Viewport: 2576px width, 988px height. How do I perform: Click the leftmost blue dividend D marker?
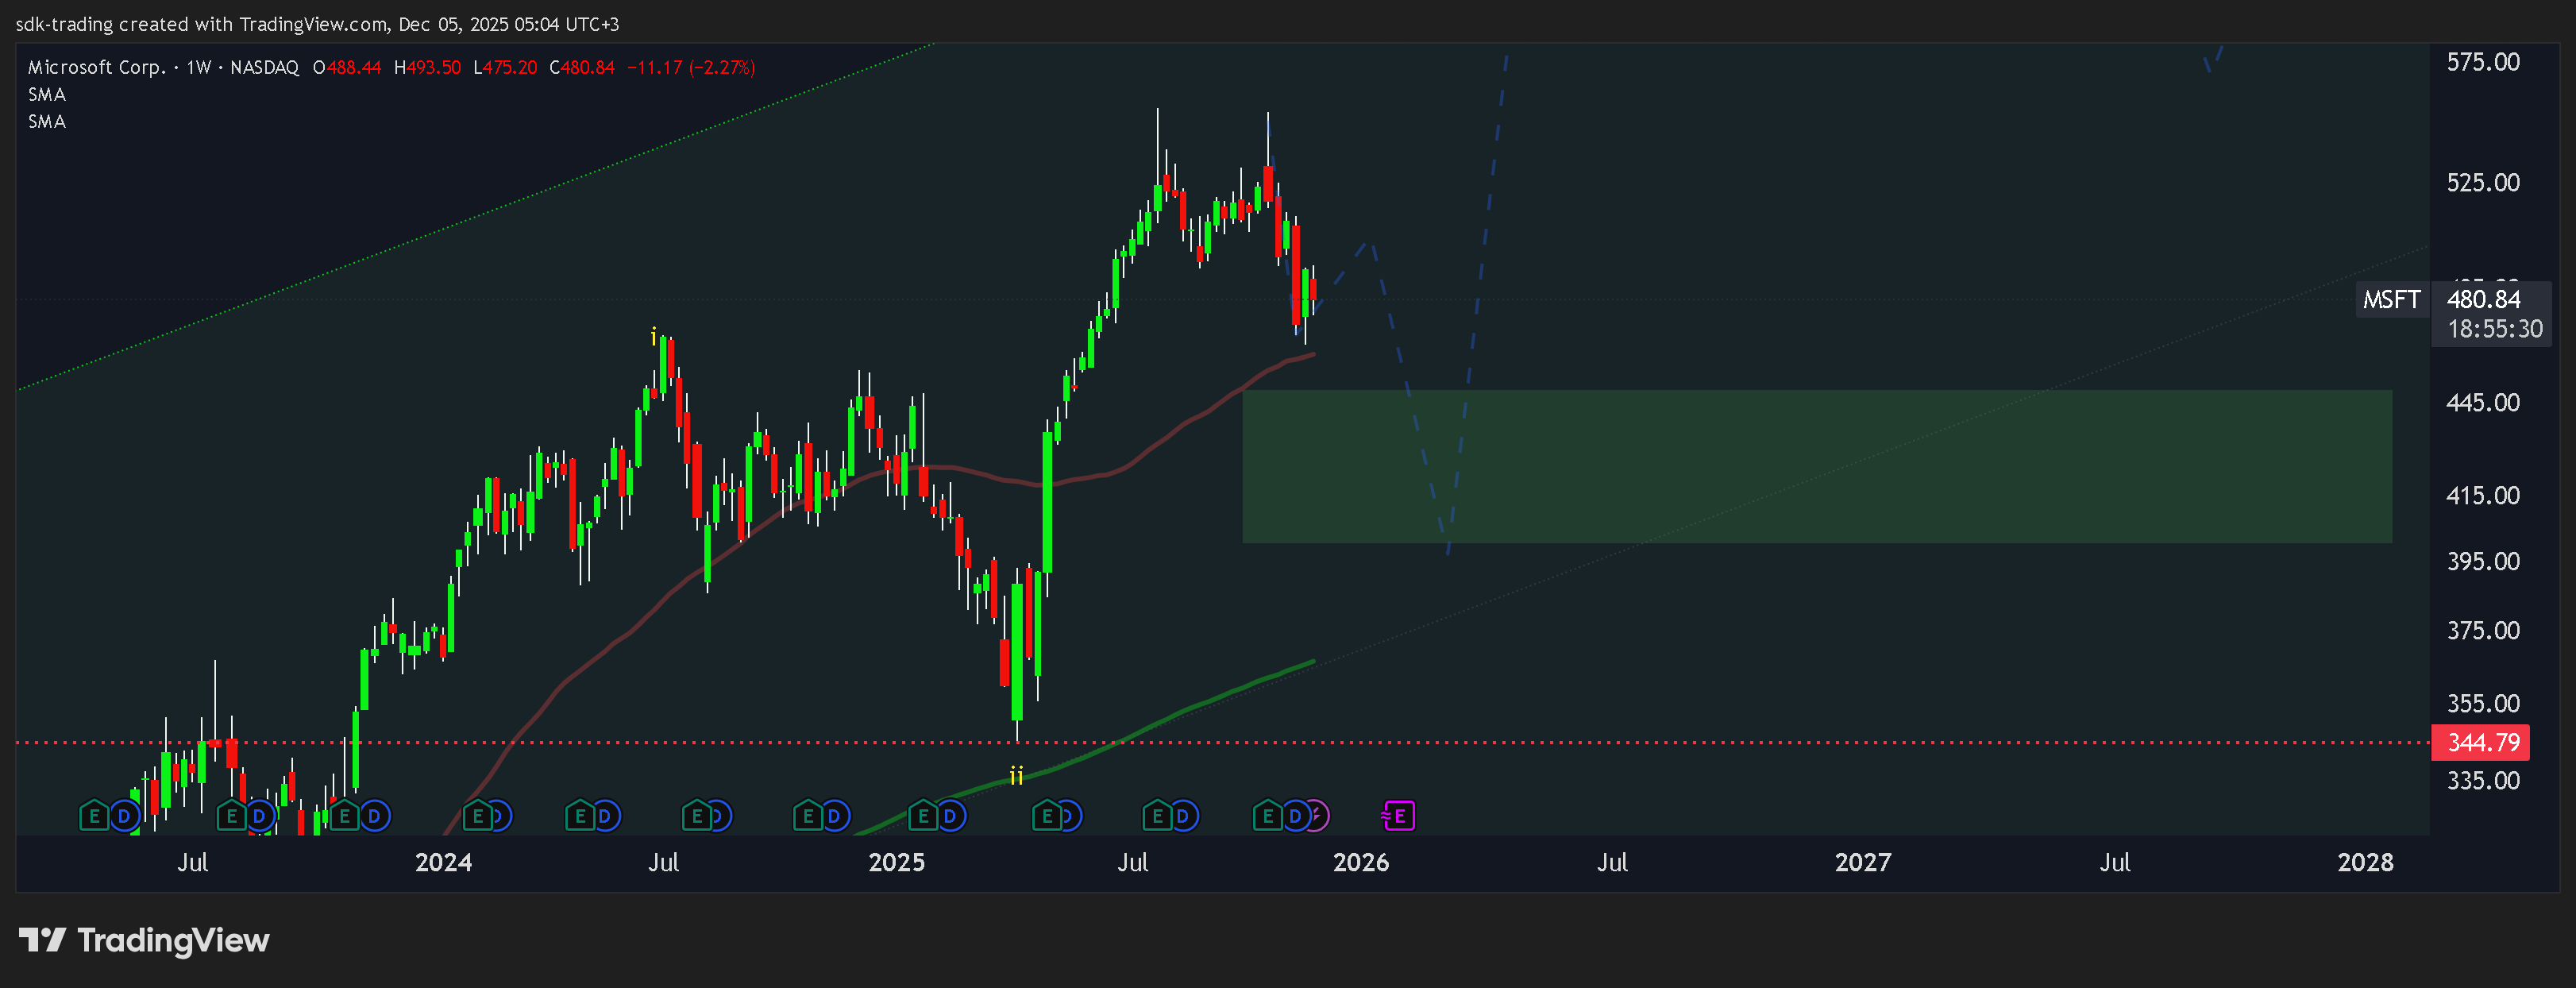[x=124, y=816]
